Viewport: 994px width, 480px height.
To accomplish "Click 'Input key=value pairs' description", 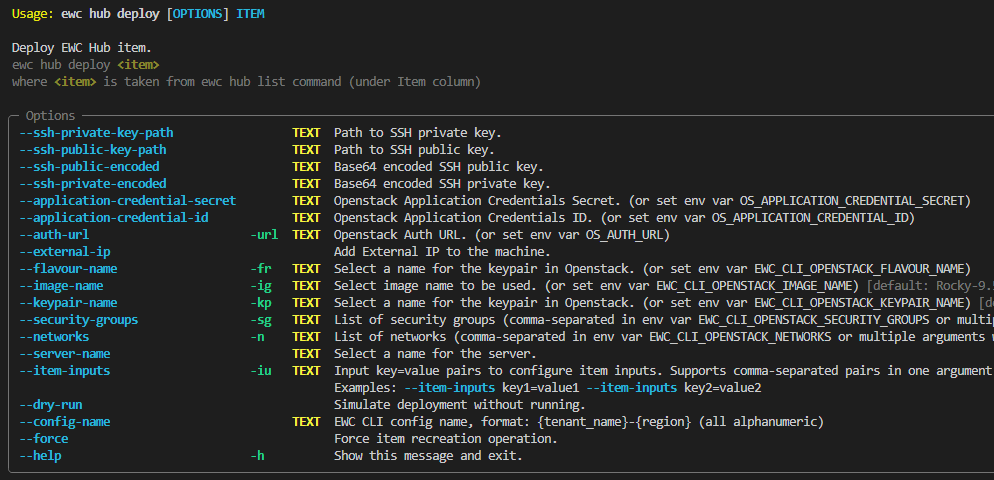I will (x=663, y=371).
